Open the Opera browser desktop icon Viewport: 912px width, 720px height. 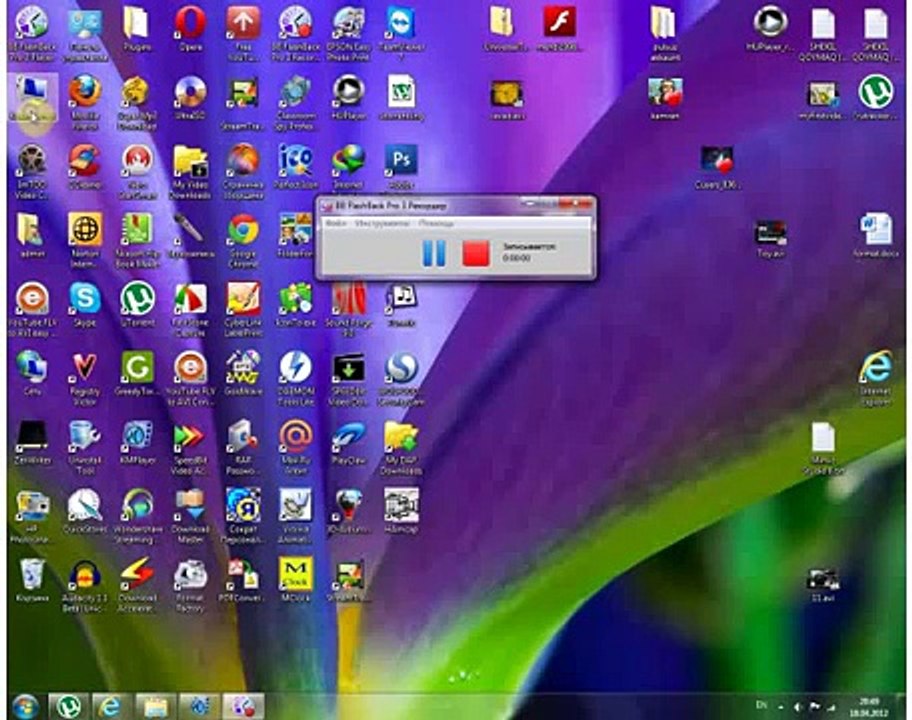(x=190, y=29)
